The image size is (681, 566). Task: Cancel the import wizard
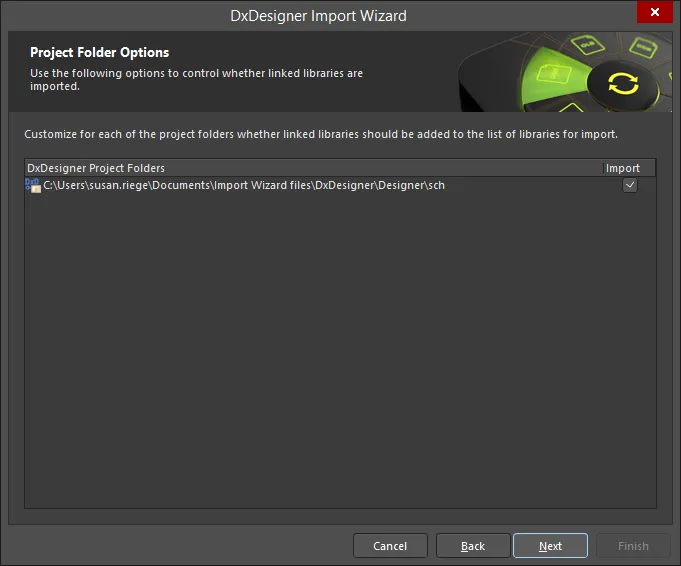[390, 546]
